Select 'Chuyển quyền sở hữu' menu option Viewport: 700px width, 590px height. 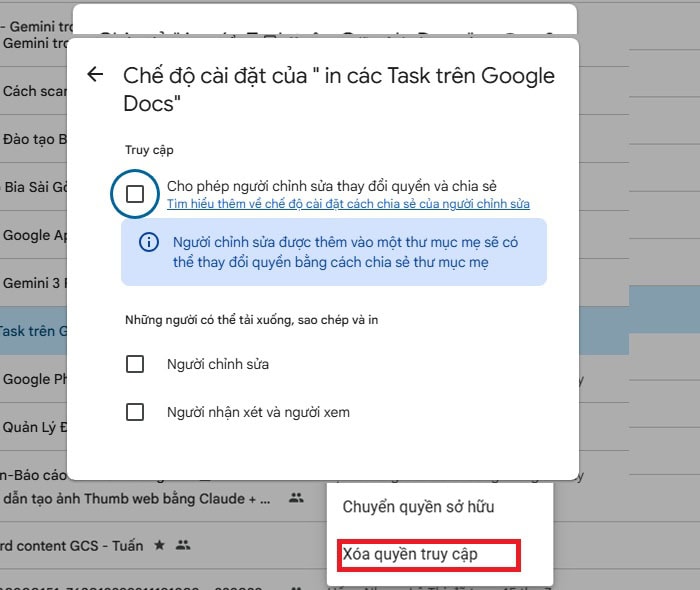[x=418, y=507]
